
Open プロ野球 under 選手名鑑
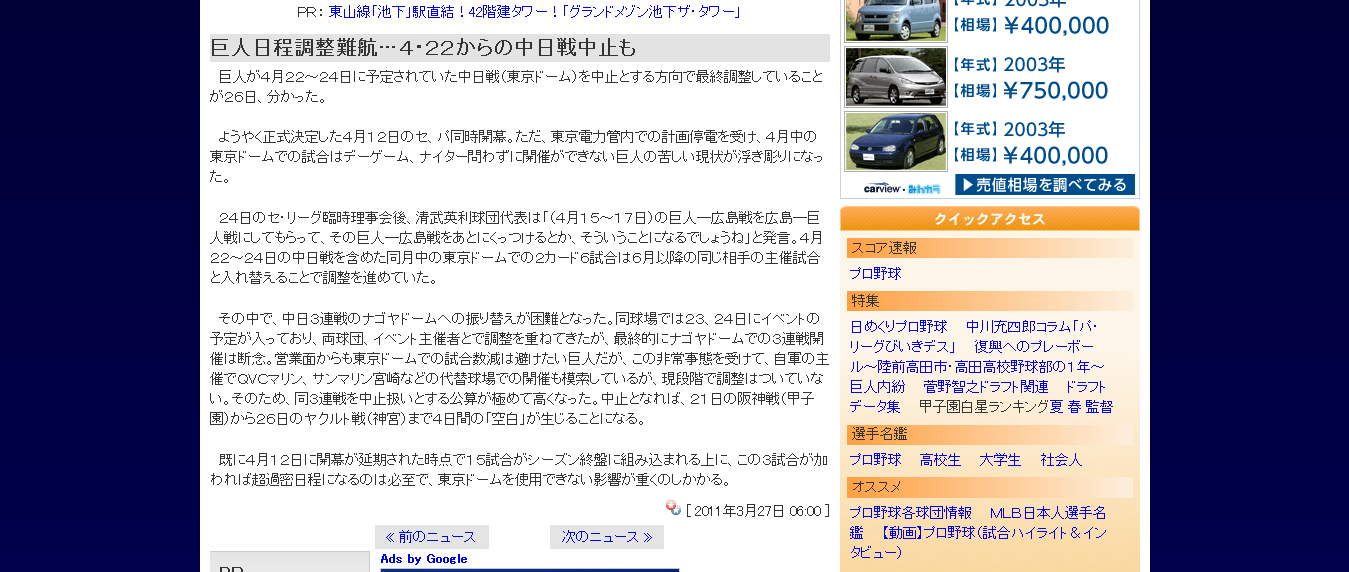(x=875, y=460)
